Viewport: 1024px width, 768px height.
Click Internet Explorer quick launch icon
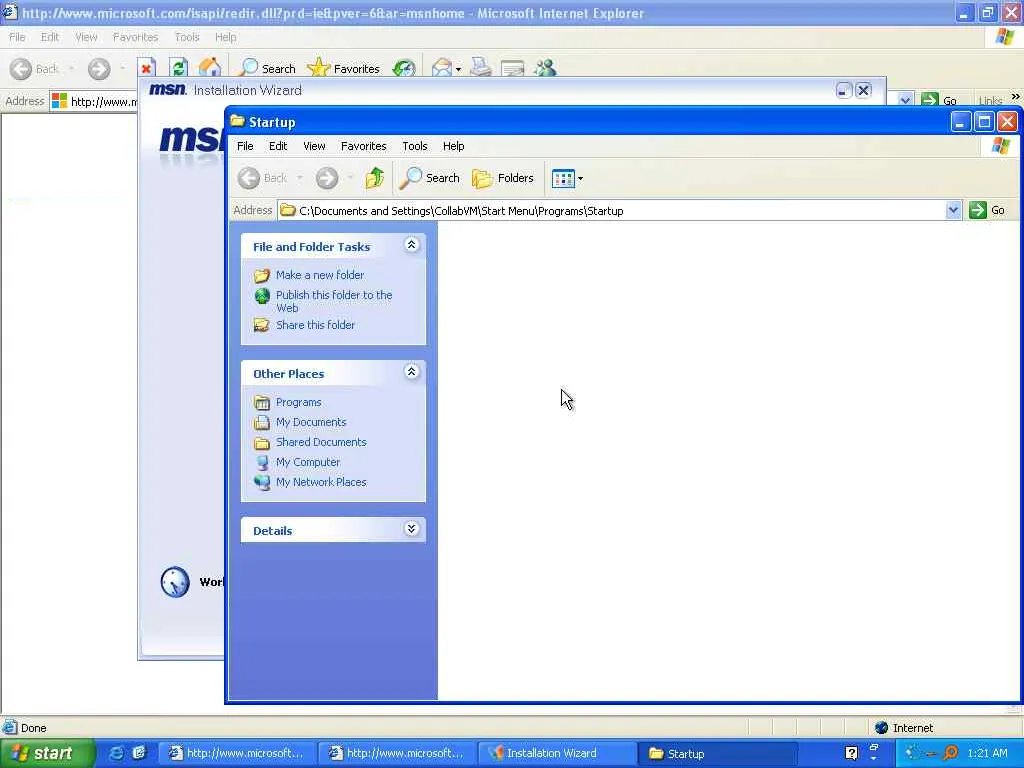pyautogui.click(x=116, y=753)
